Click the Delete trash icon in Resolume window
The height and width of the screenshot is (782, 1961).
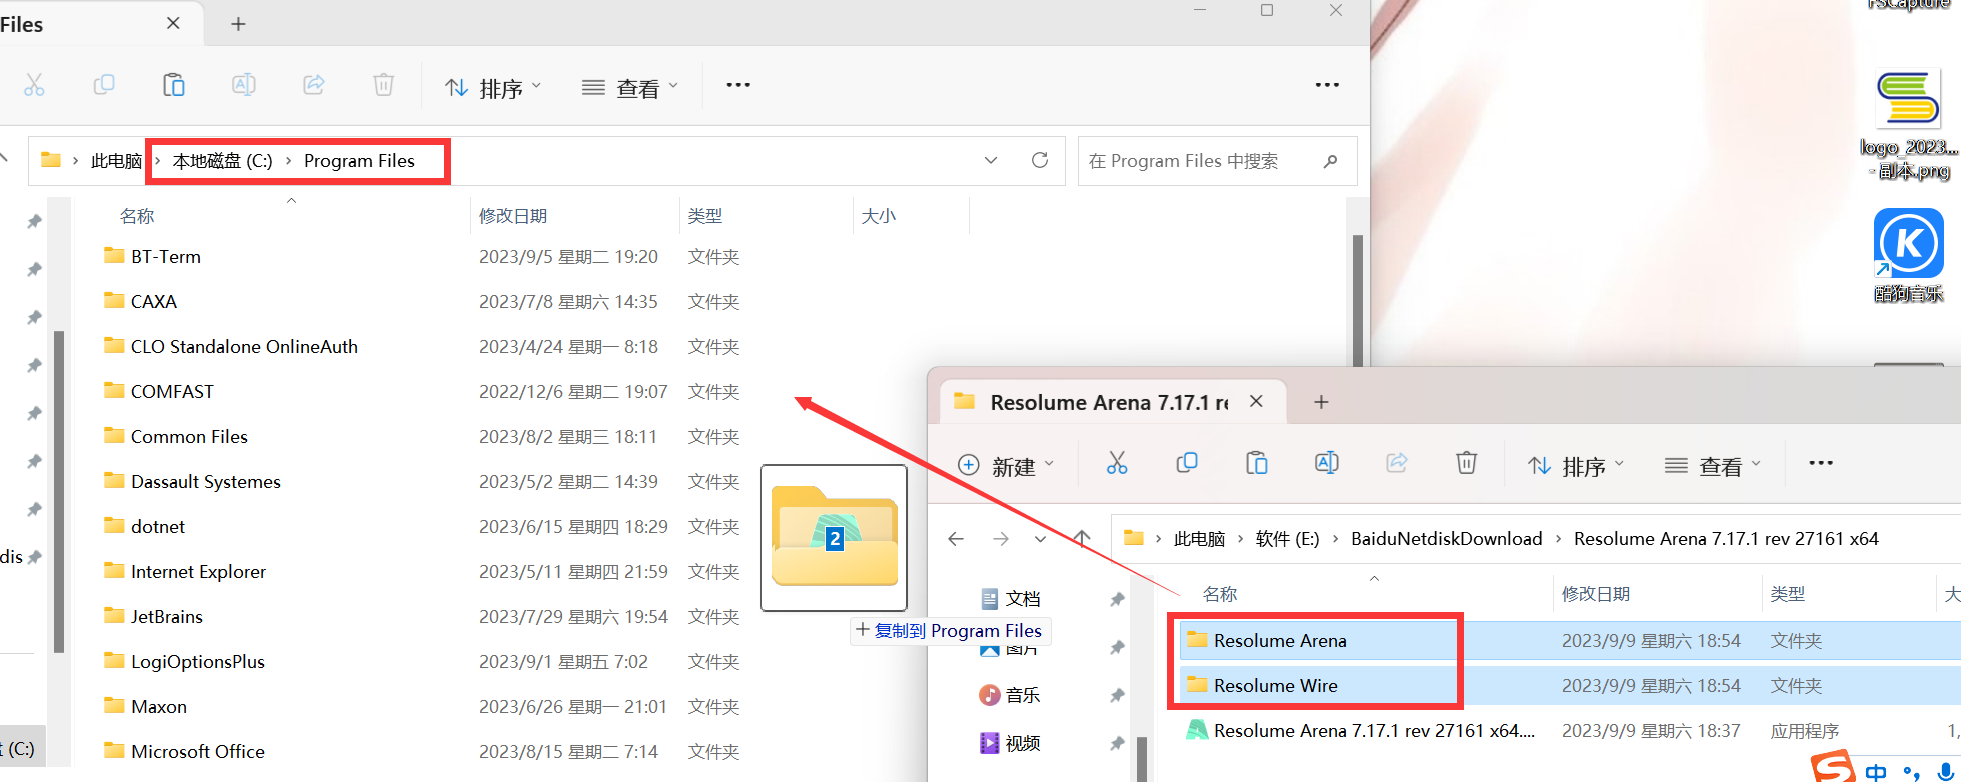coord(1466,463)
